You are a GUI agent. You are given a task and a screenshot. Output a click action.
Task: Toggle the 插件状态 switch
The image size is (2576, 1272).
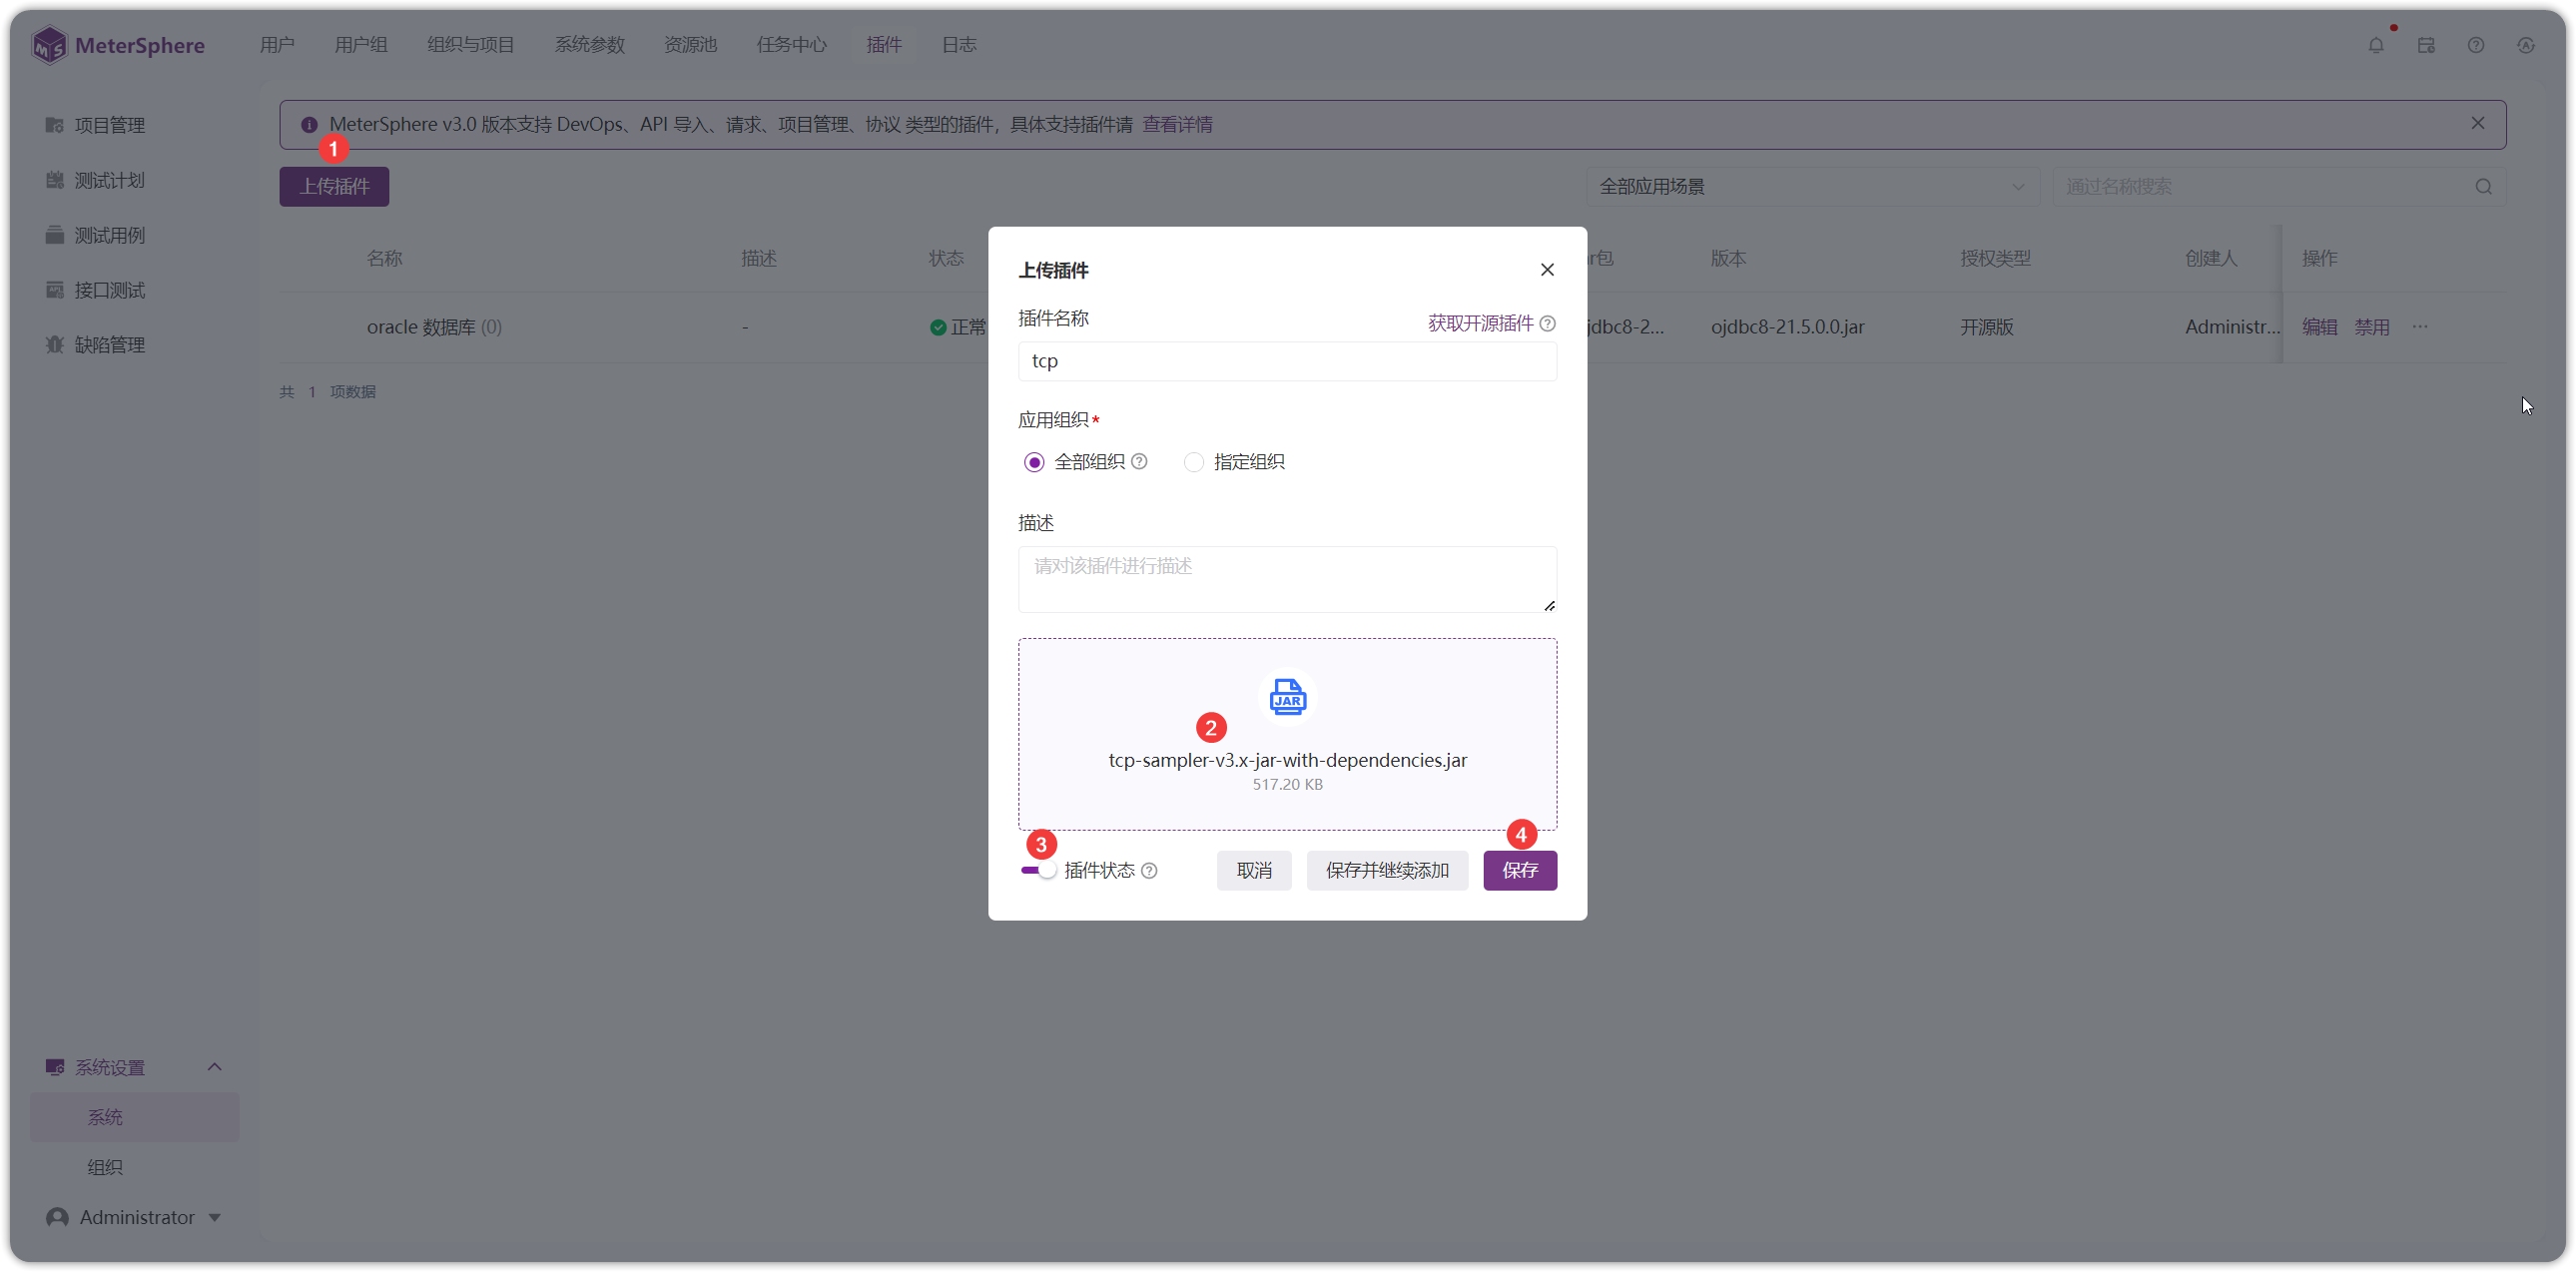(x=1038, y=871)
